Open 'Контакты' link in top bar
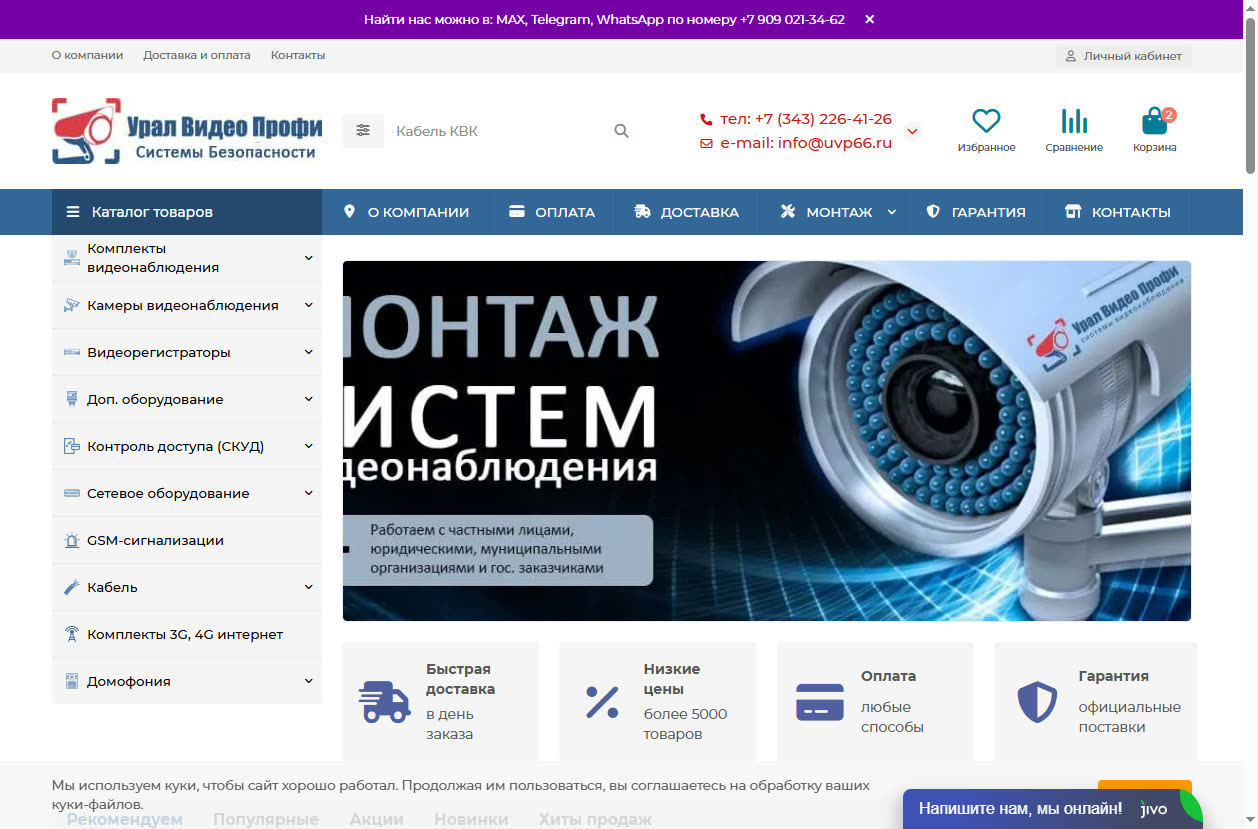1258x829 pixels. tap(298, 55)
